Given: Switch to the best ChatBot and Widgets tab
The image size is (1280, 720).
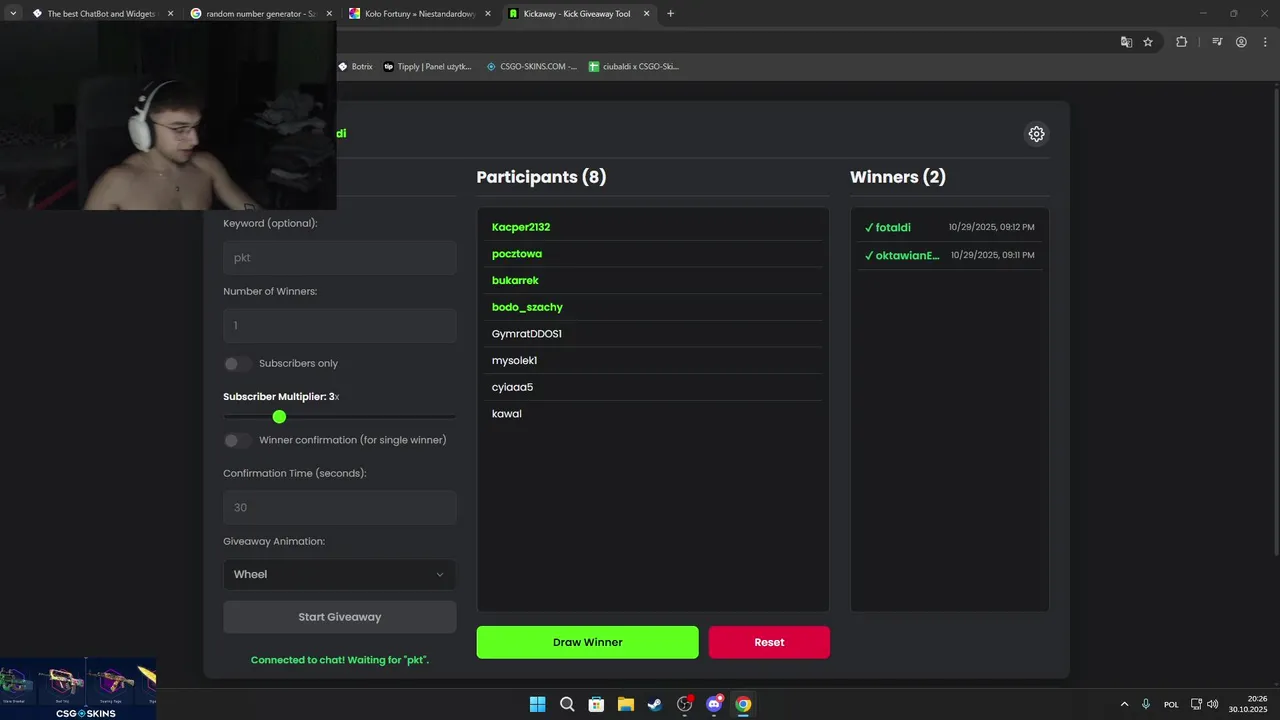Looking at the screenshot, I should [x=102, y=14].
